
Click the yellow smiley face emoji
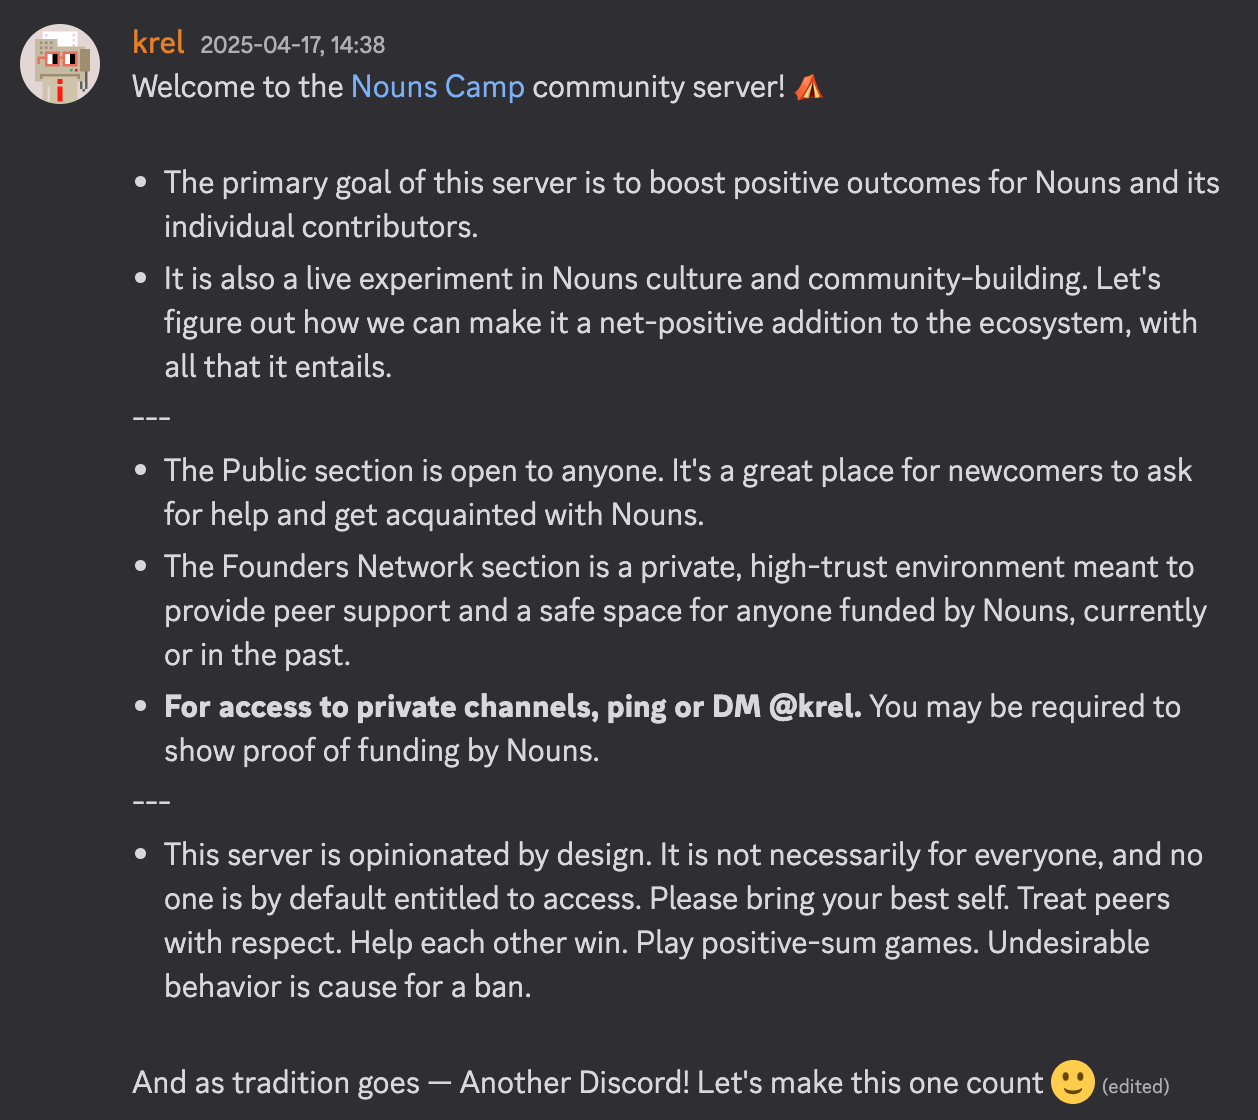[x=1072, y=1082]
